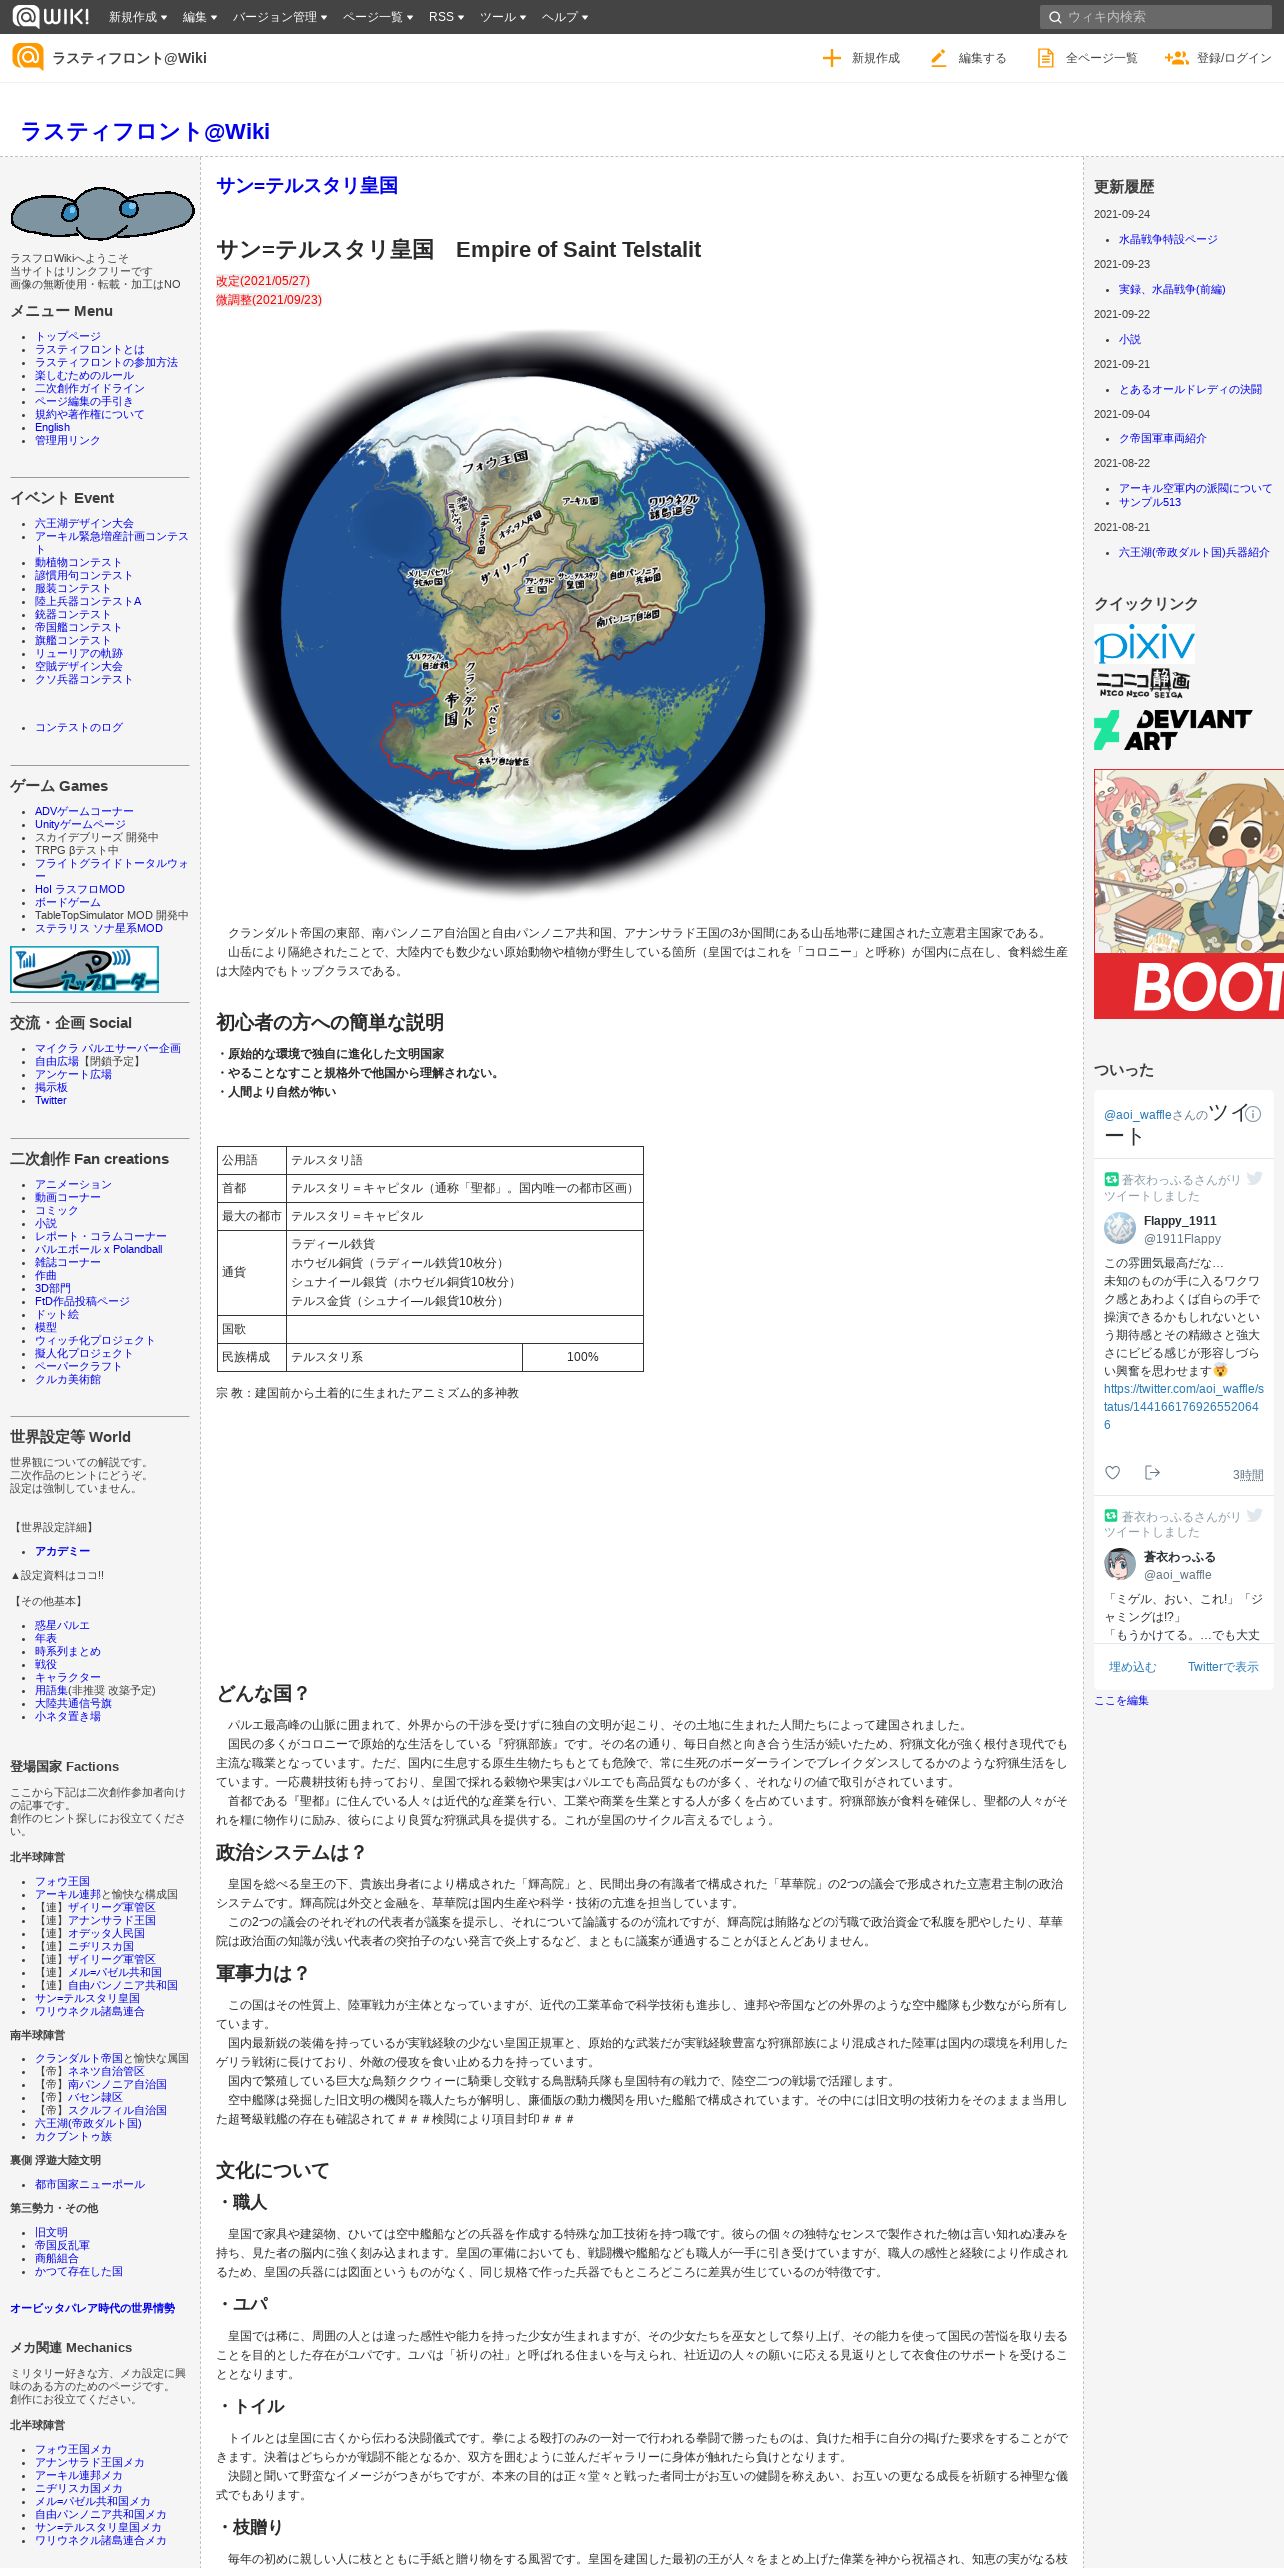Open ADVゲームコーナー link

coord(84,811)
